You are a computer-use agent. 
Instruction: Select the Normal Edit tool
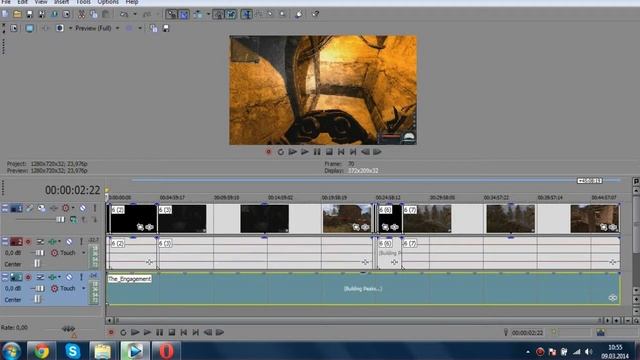[x=247, y=14]
